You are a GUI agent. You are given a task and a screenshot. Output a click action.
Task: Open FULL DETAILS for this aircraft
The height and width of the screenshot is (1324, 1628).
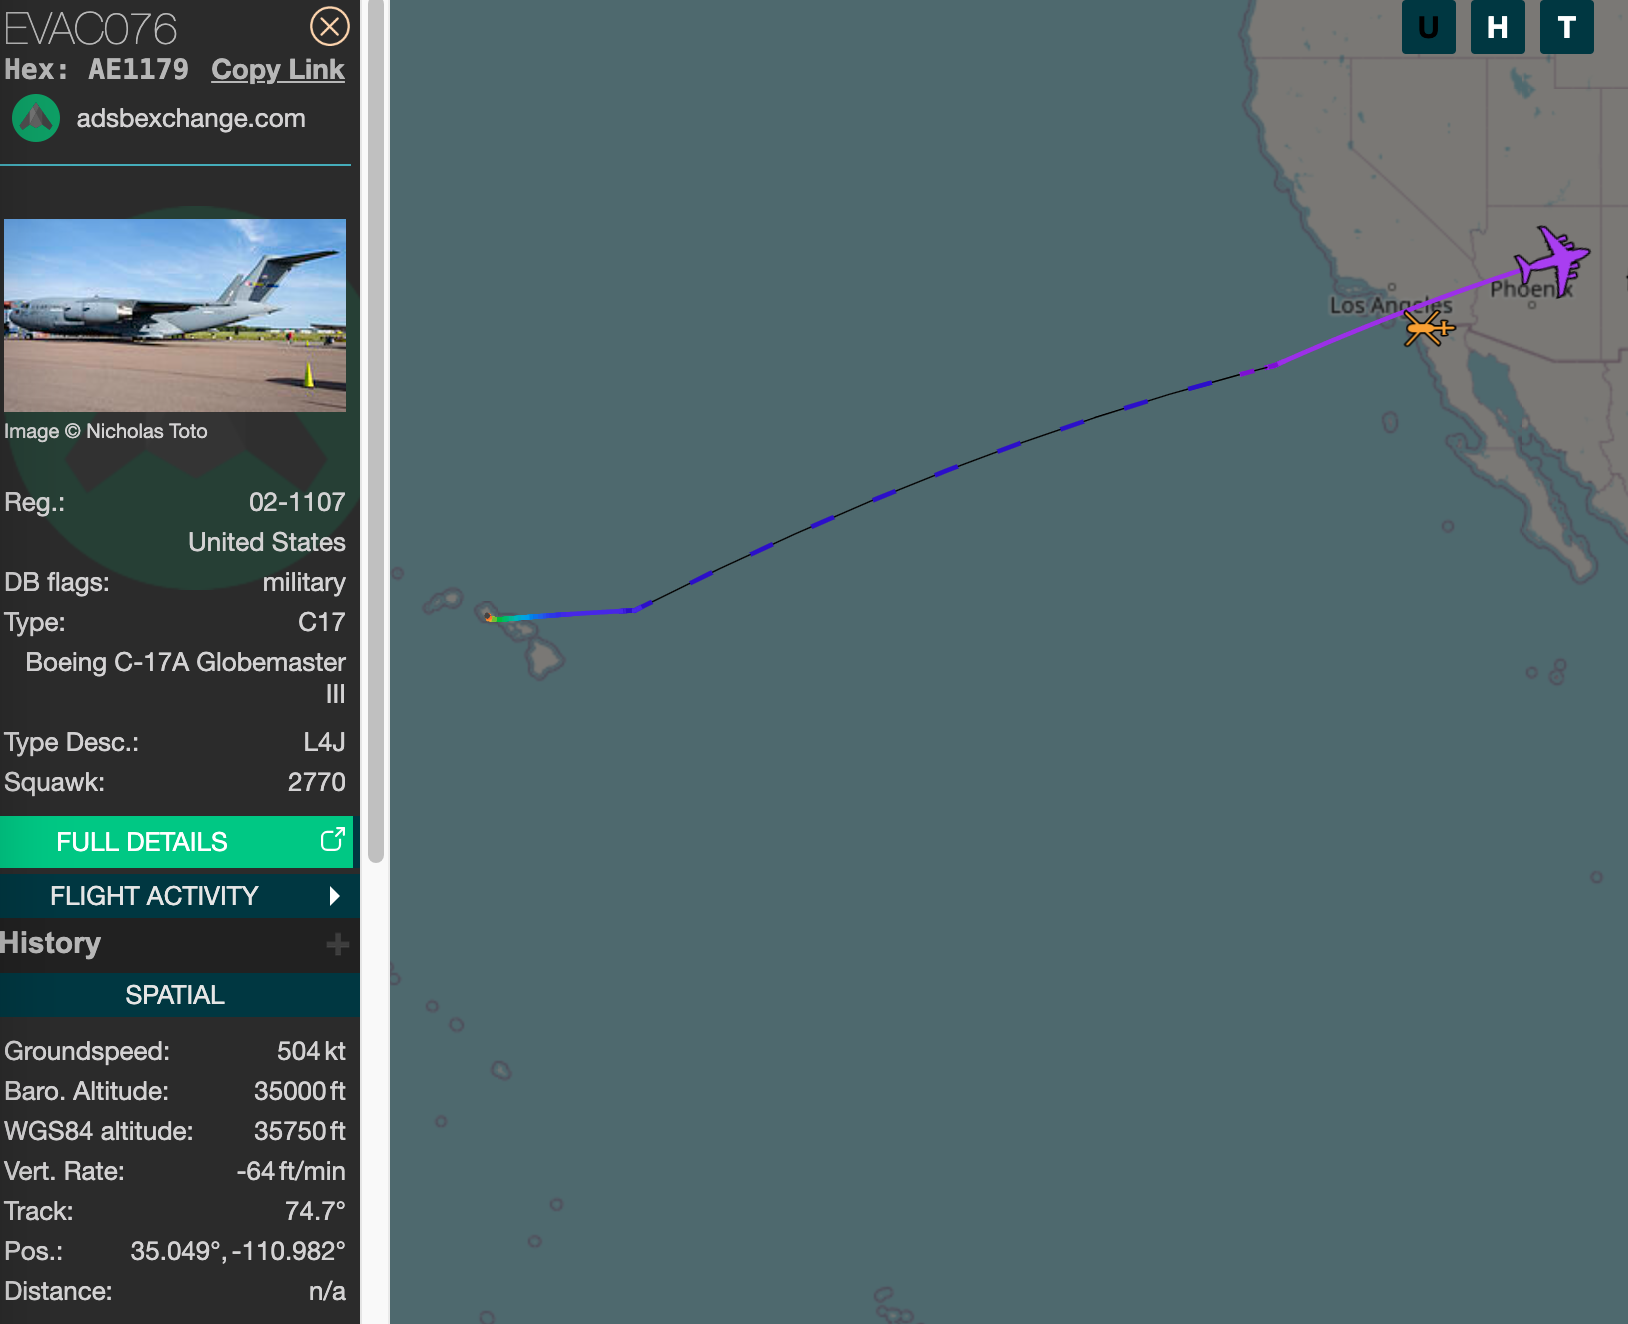176,842
